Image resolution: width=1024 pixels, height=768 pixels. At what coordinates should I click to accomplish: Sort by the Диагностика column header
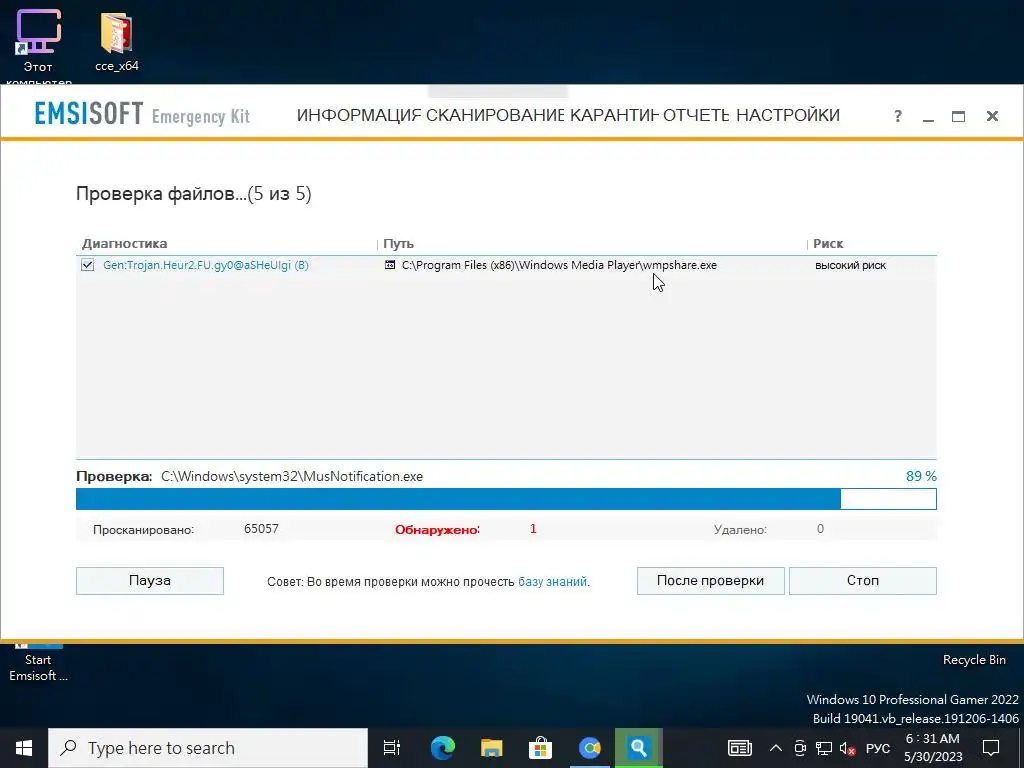[x=124, y=244]
